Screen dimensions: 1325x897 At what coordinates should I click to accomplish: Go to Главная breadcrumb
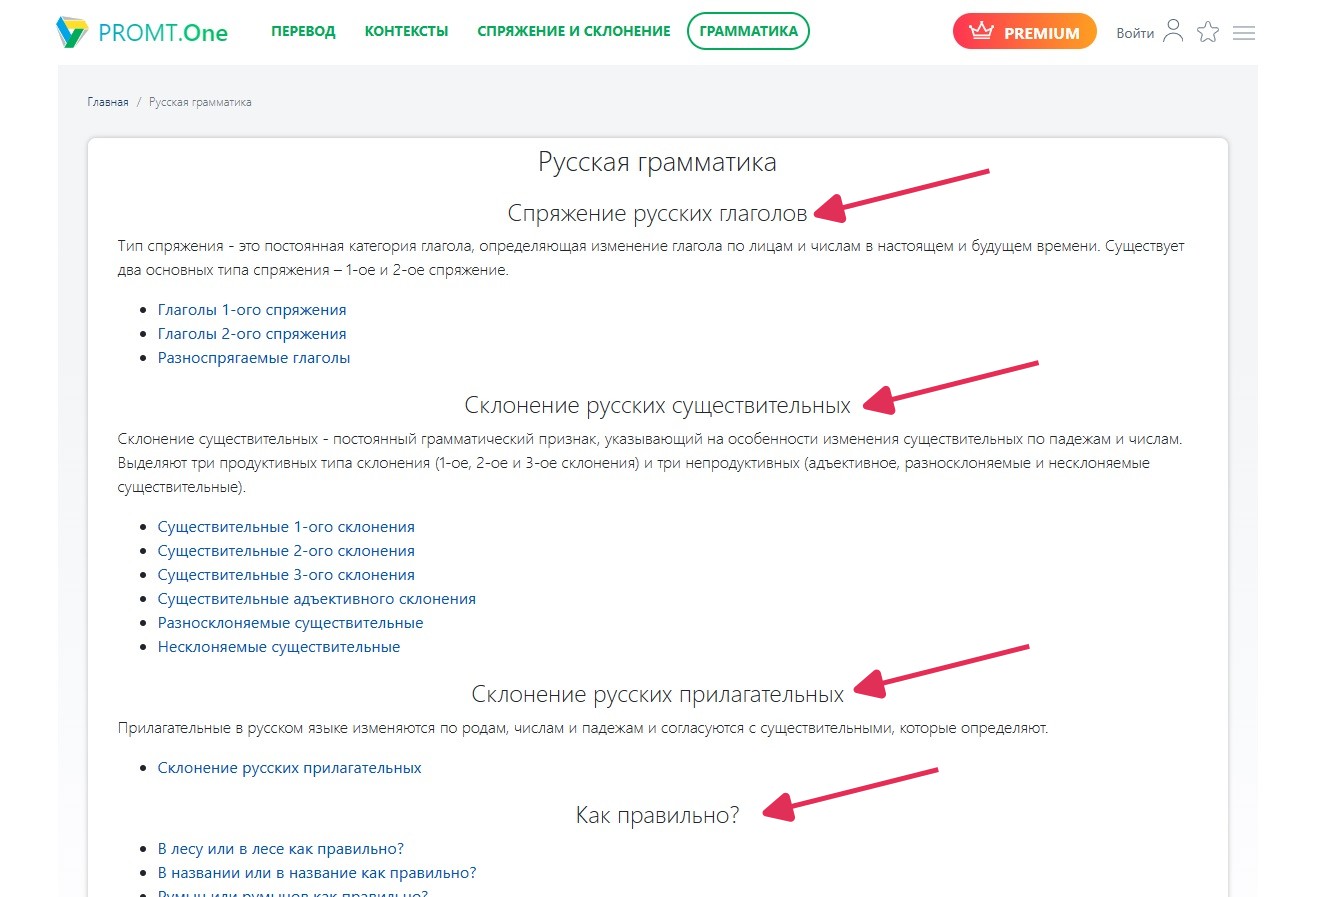[108, 102]
